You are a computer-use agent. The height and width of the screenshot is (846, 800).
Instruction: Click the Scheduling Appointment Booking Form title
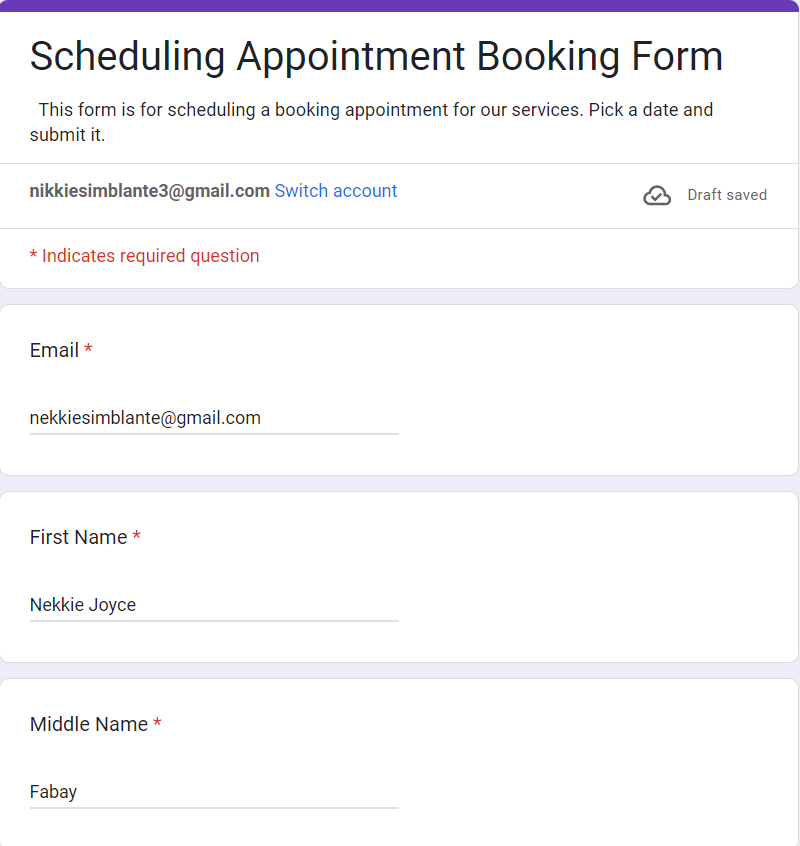coord(376,56)
